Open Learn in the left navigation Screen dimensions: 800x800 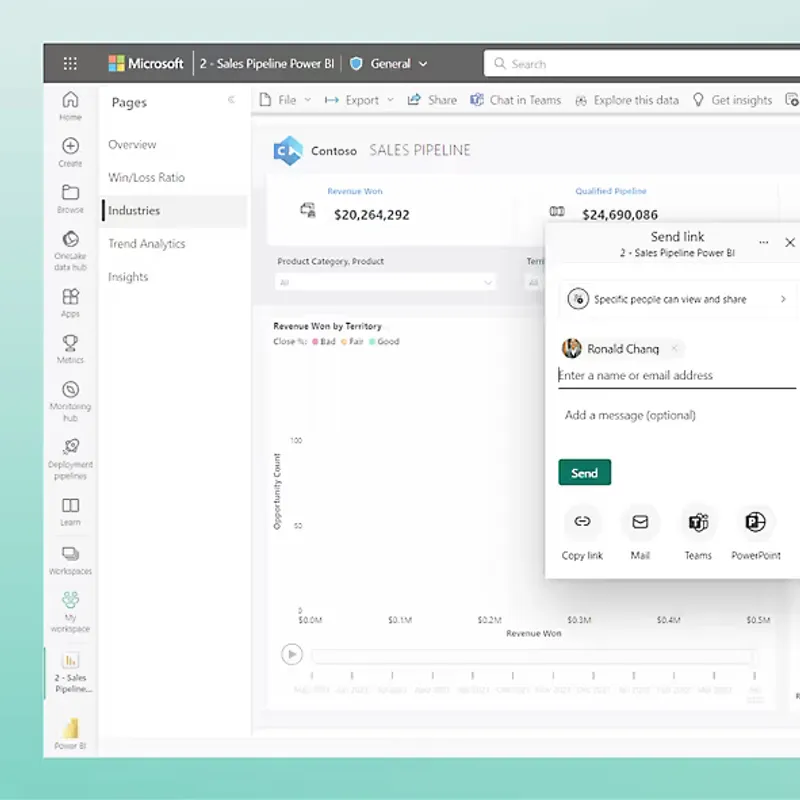(70, 512)
